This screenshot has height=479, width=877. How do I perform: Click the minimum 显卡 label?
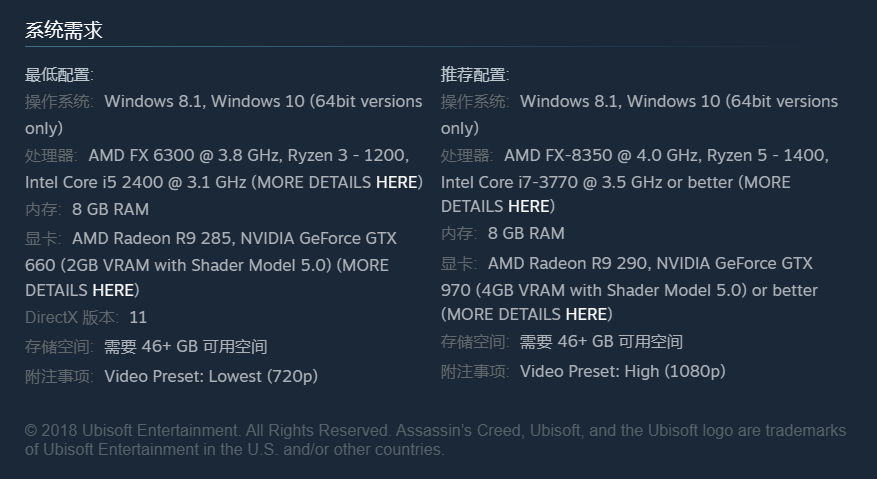pyautogui.click(x=43, y=238)
